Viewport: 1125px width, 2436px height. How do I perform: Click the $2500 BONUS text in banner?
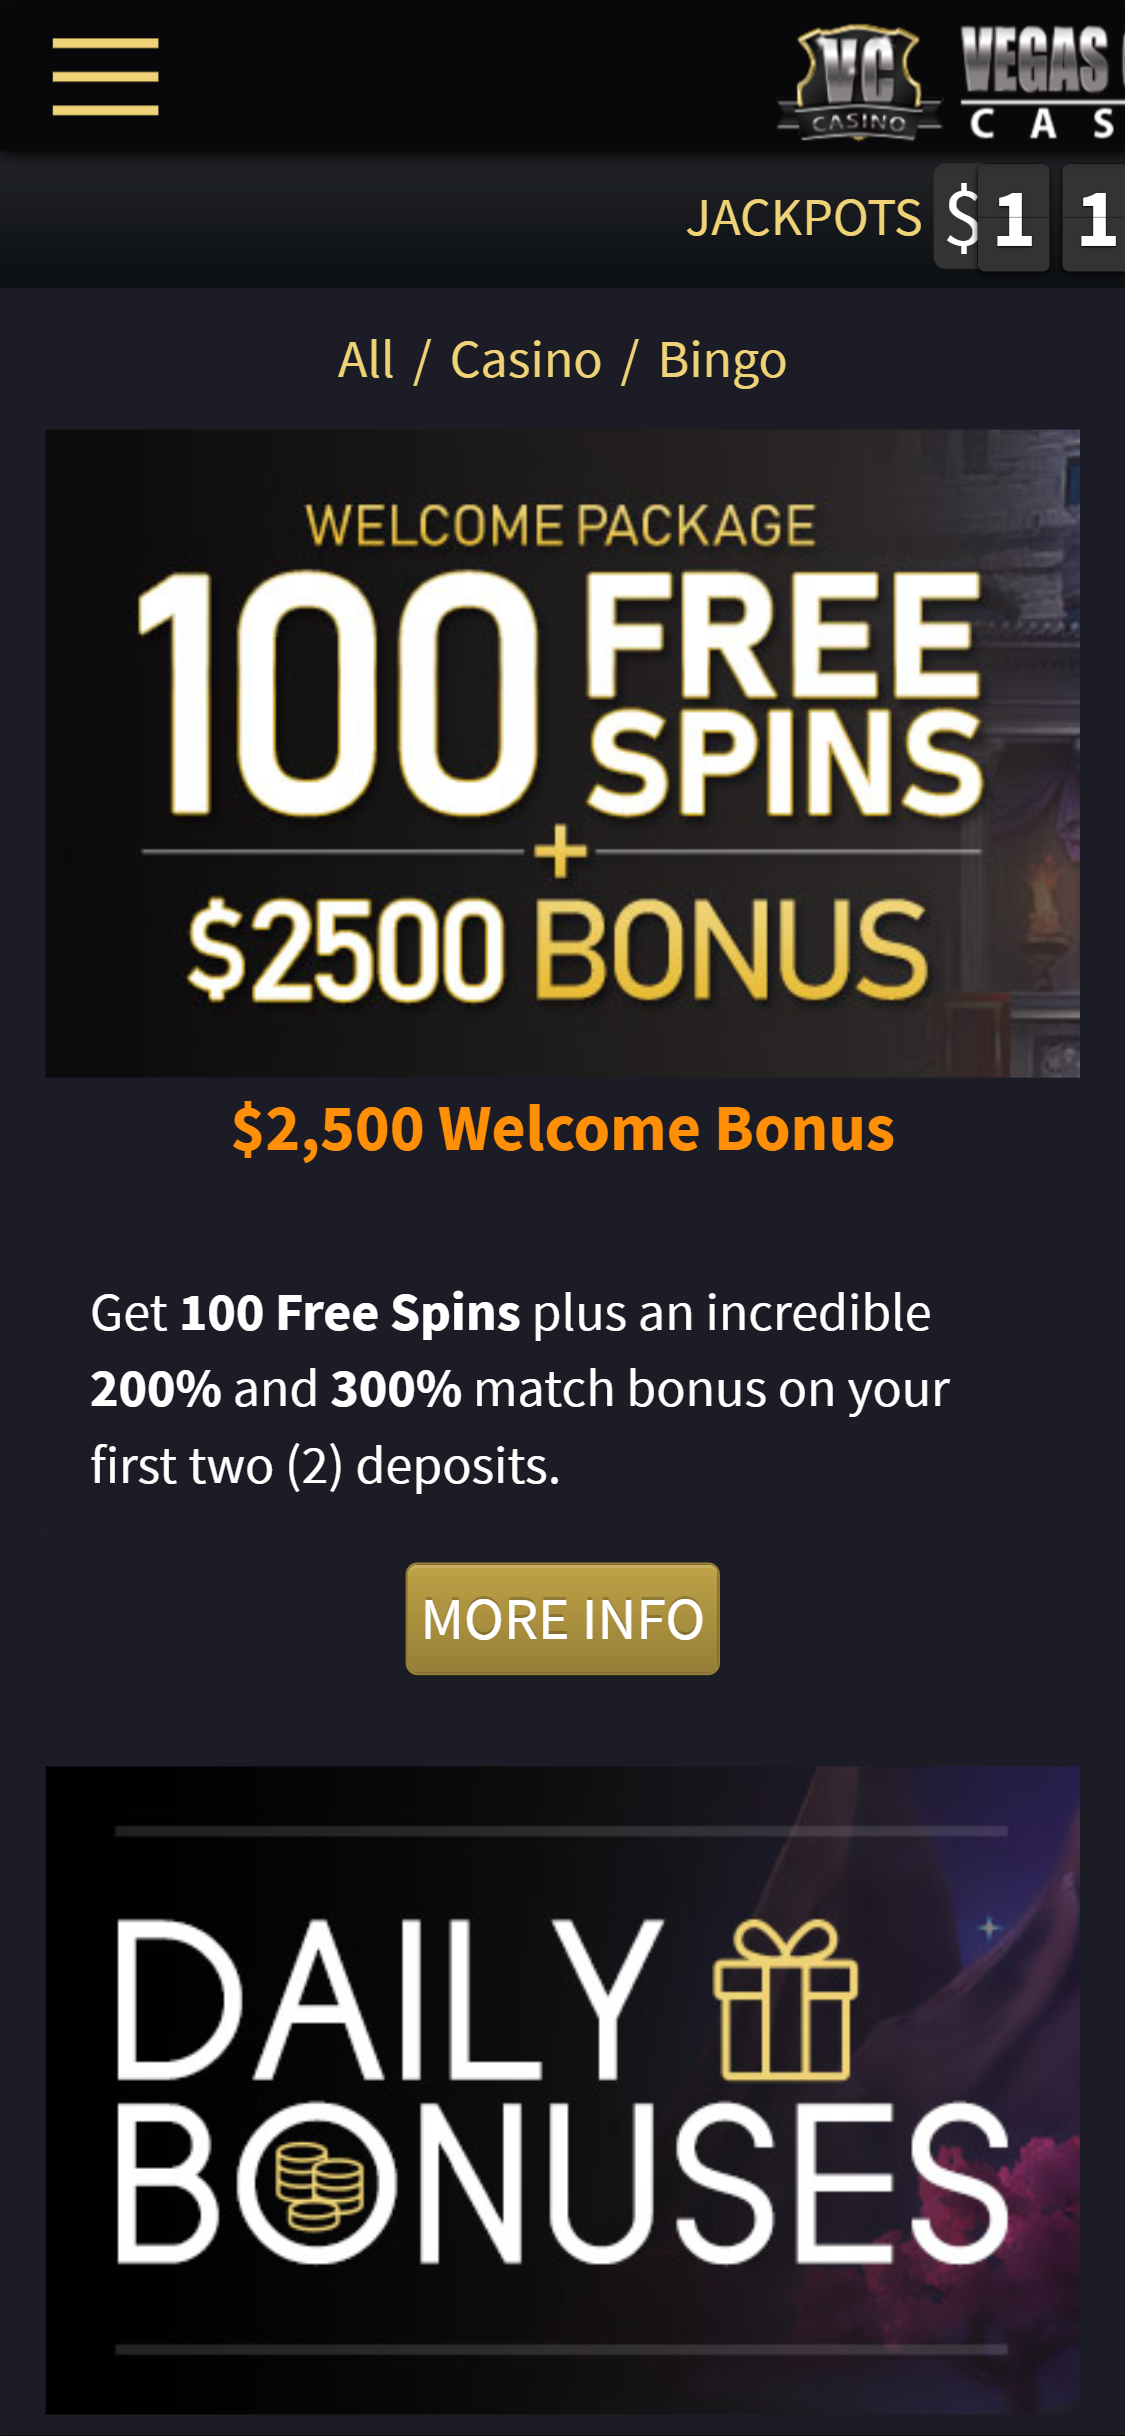pyautogui.click(x=558, y=948)
